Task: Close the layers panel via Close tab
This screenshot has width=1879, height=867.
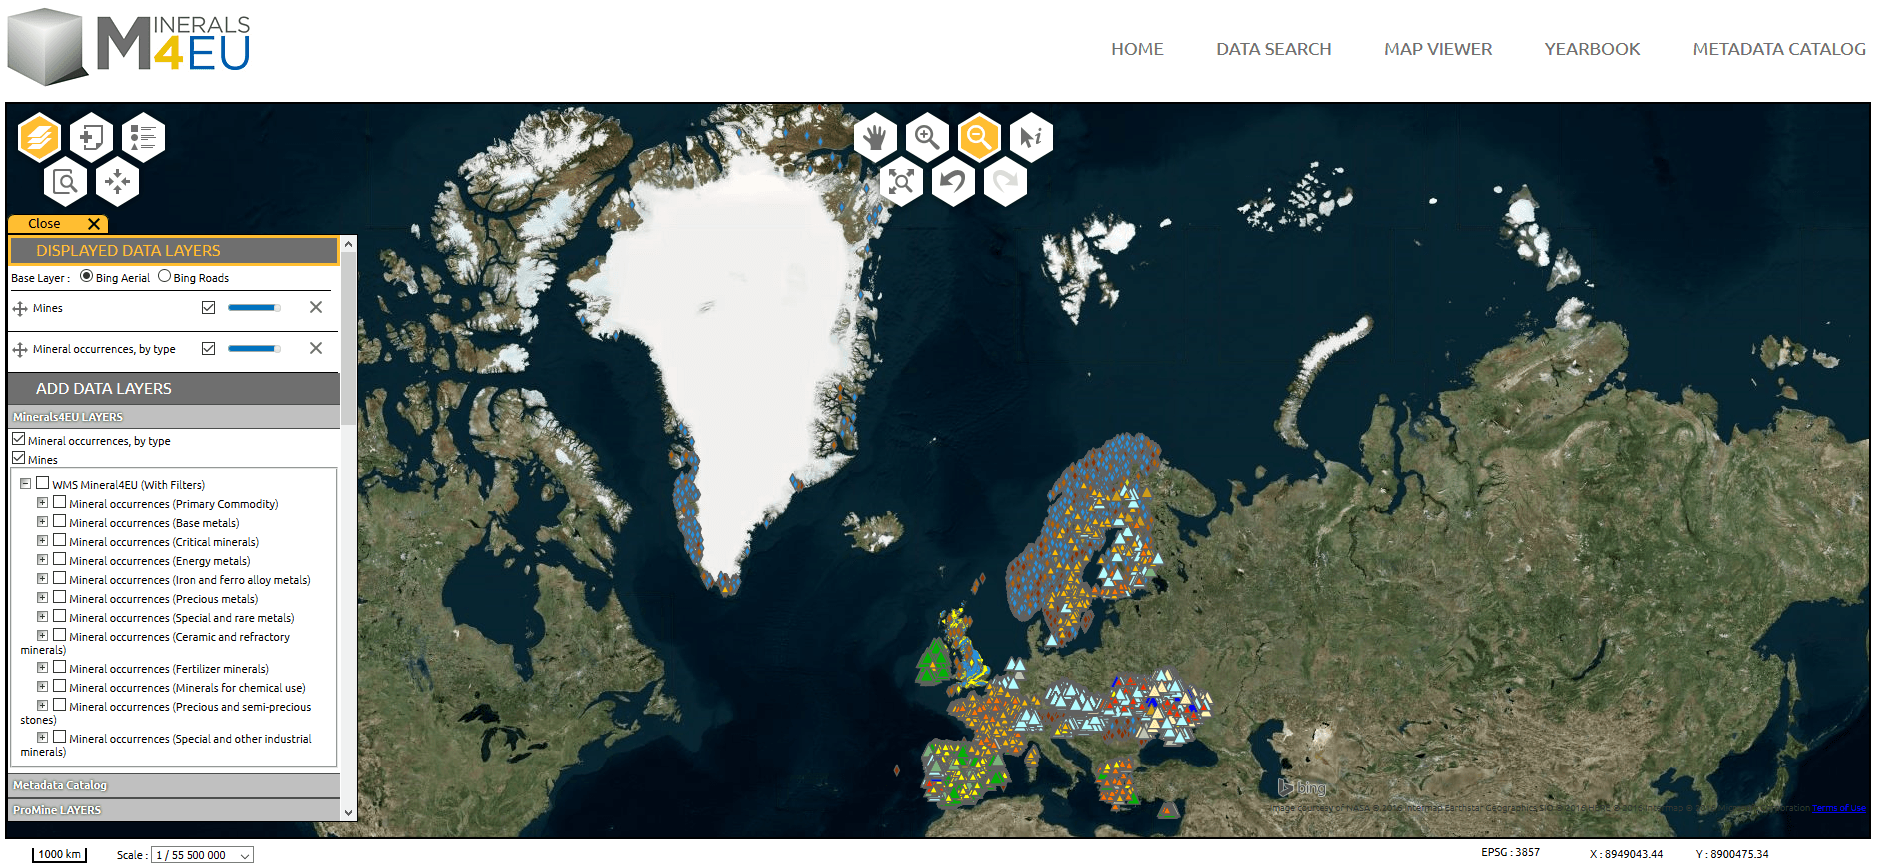Action: pos(58,224)
